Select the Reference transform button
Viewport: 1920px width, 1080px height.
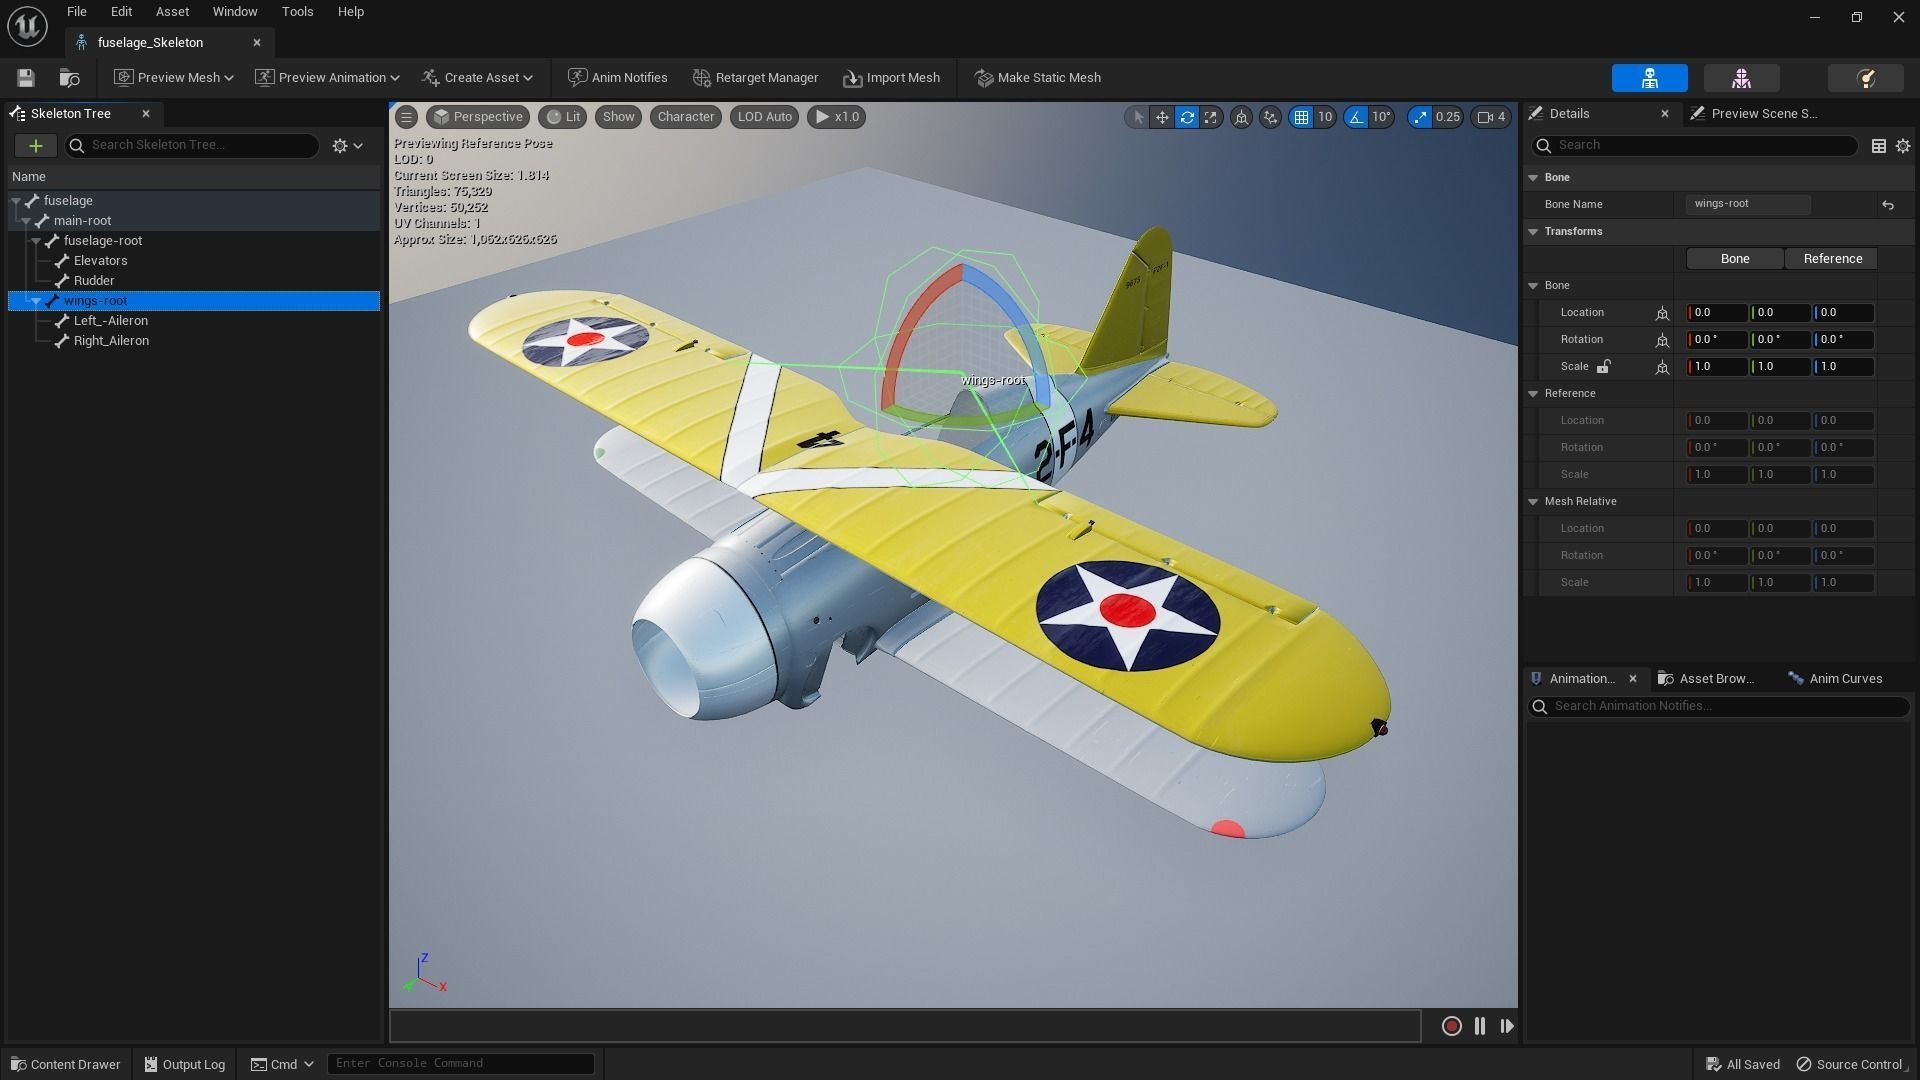(1832, 259)
